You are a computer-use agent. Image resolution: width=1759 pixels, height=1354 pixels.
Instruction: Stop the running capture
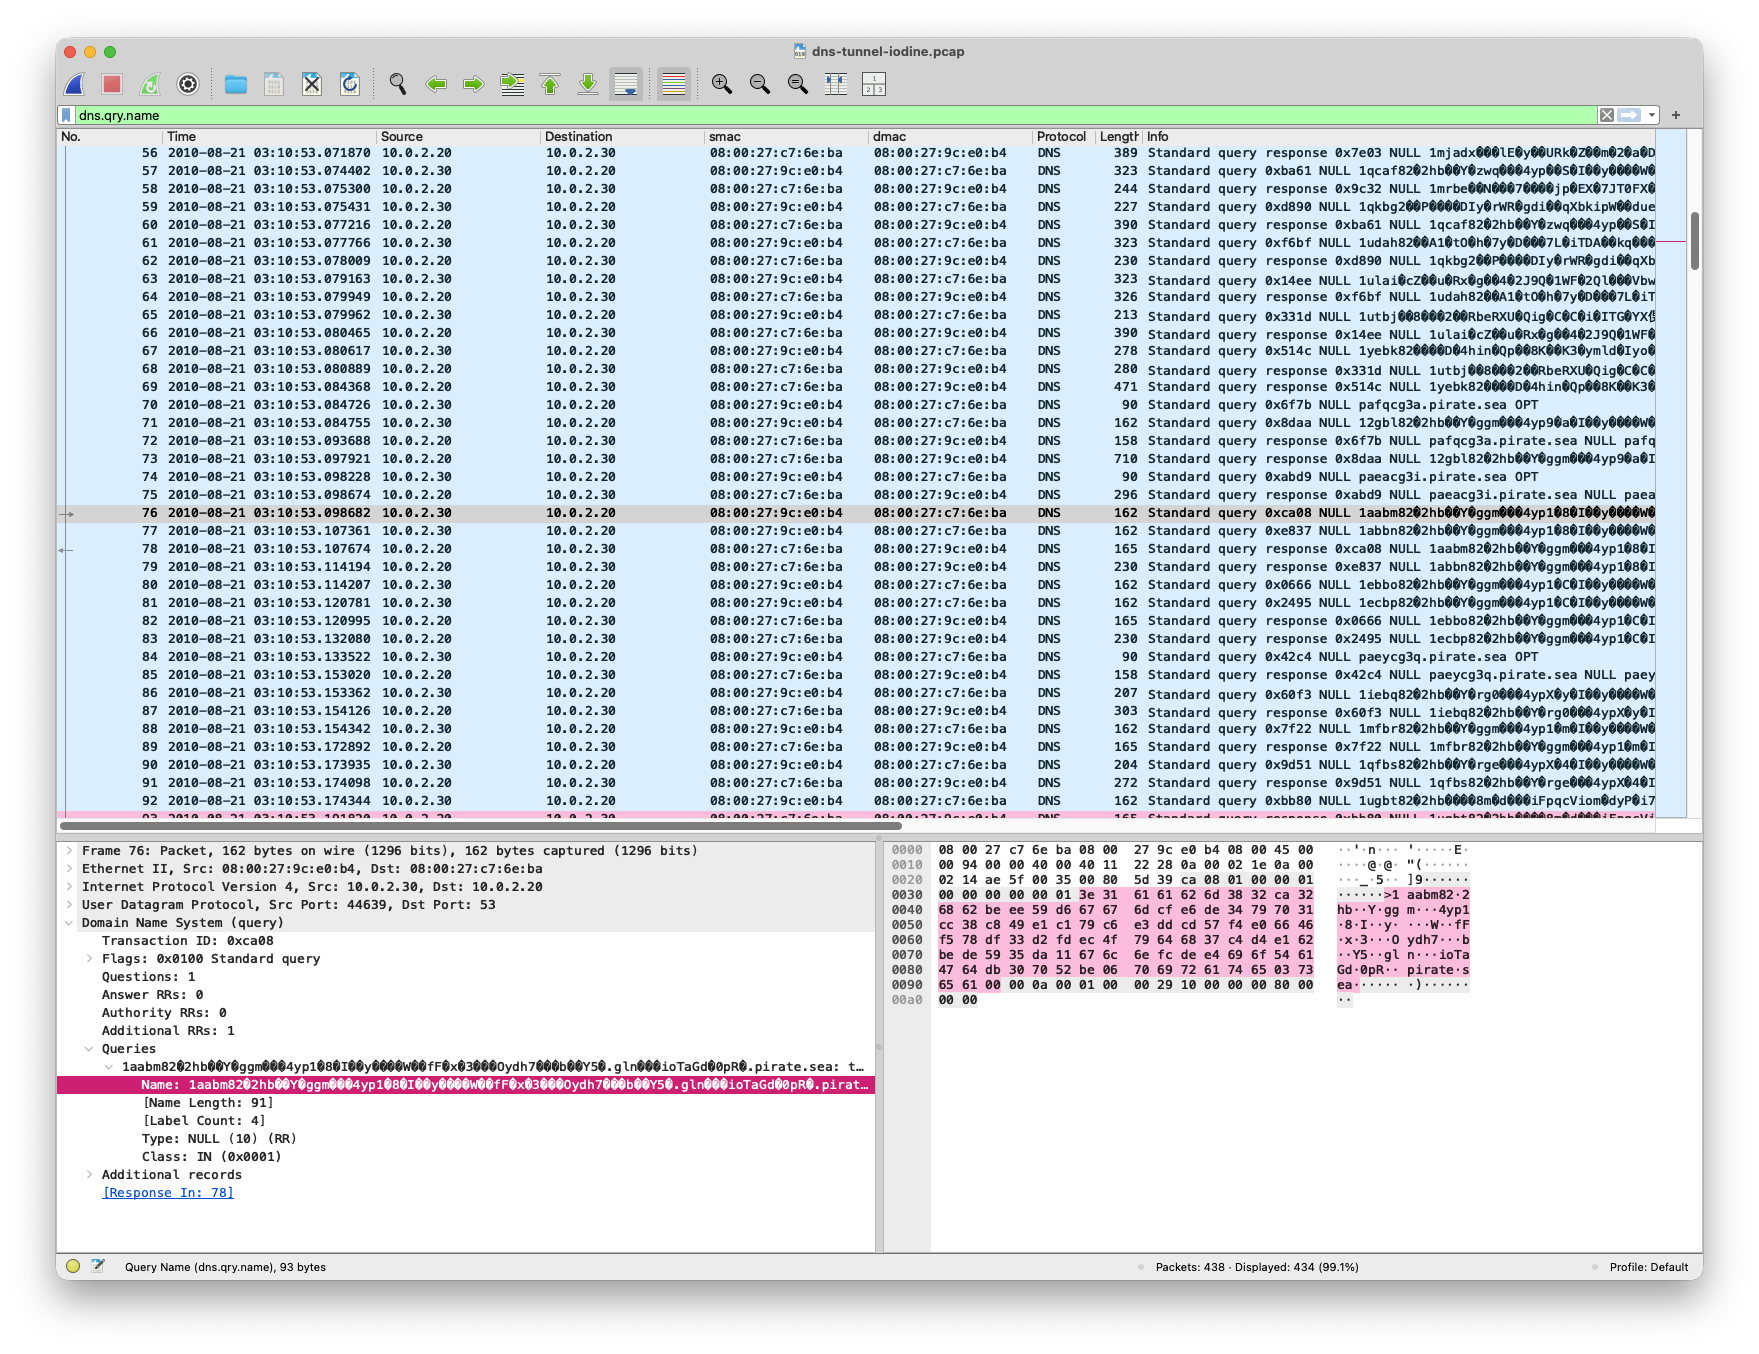click(112, 85)
